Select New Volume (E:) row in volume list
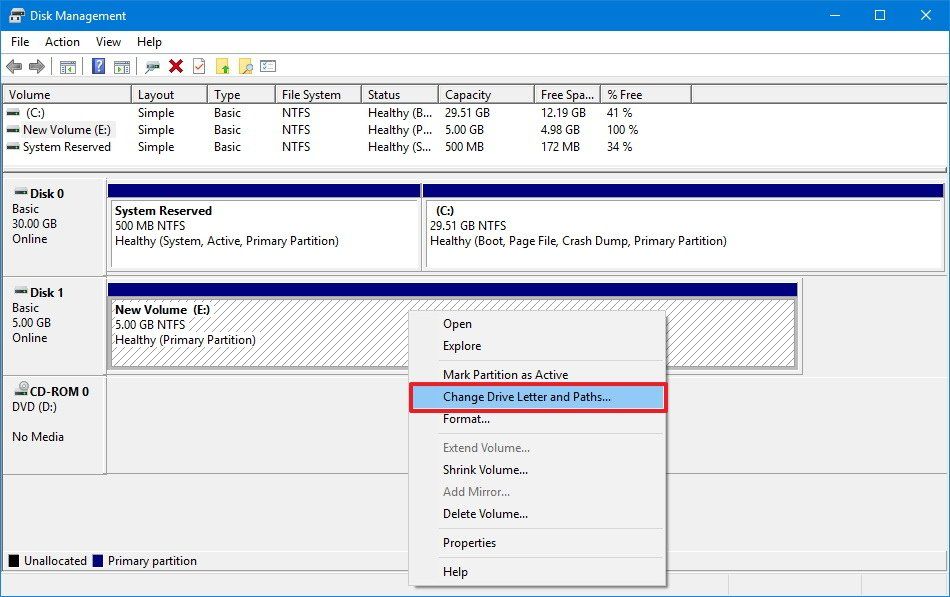950x597 pixels. click(x=67, y=130)
